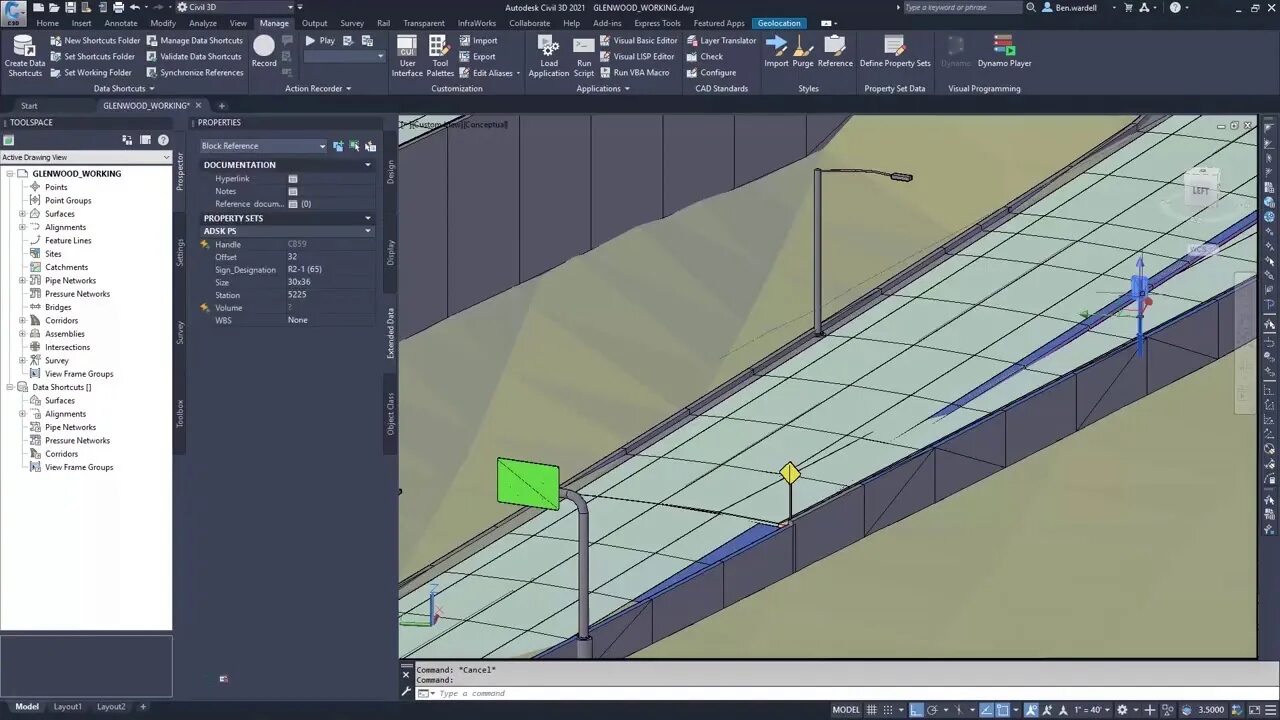
Task: Toggle the MODEL space status button
Action: pos(846,710)
